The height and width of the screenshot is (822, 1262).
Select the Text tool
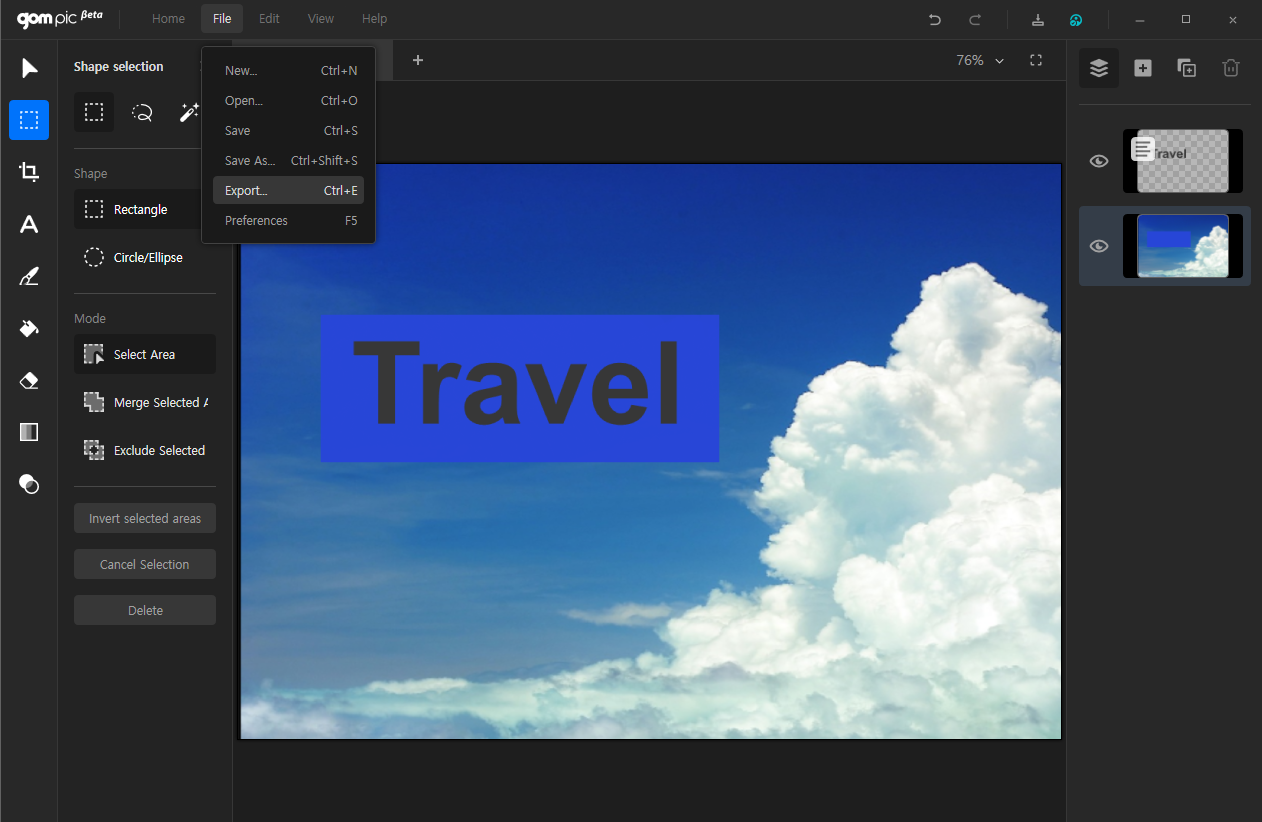coord(29,224)
